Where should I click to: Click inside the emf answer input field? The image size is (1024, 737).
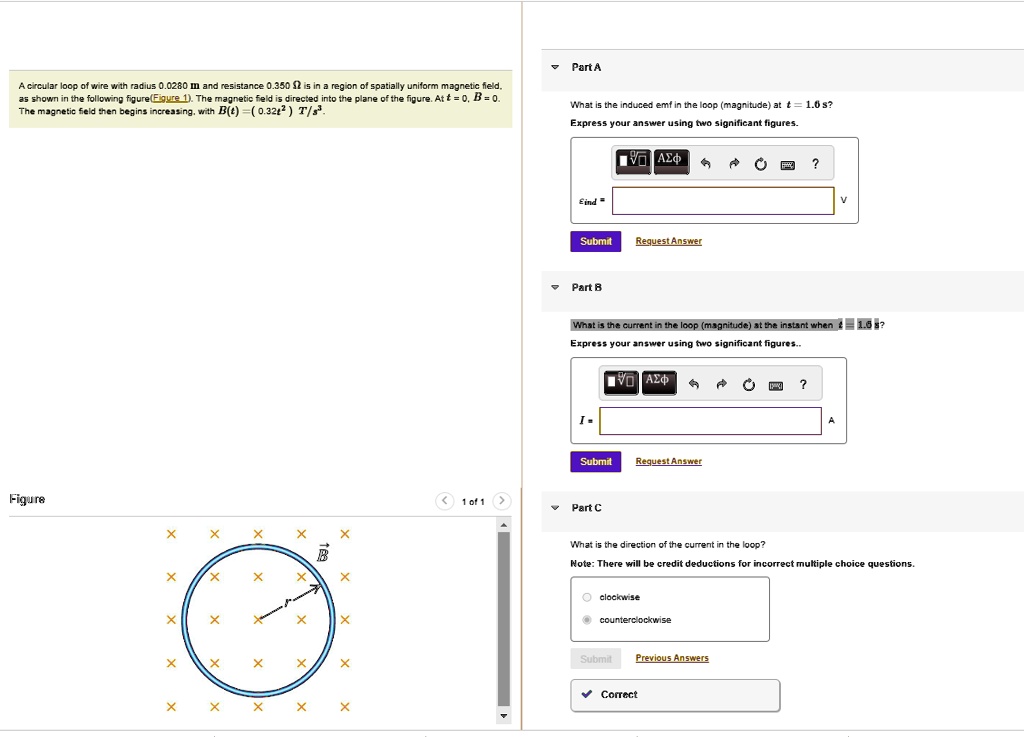[x=722, y=200]
